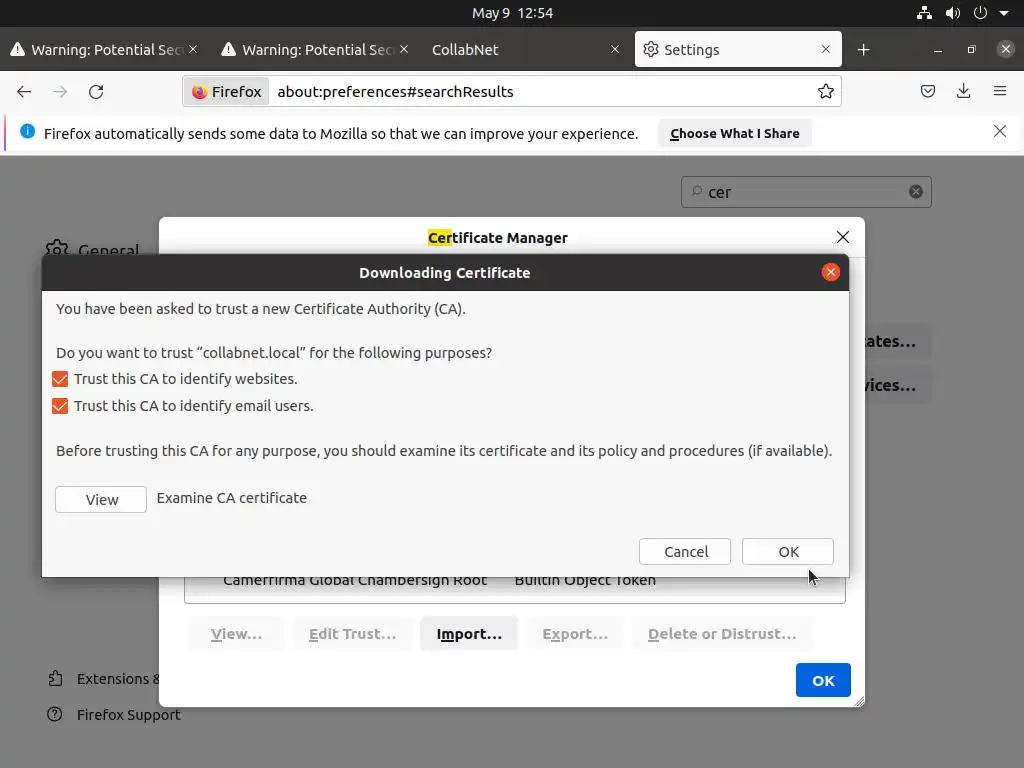Click the settings search field with 'cer'

coord(806,192)
